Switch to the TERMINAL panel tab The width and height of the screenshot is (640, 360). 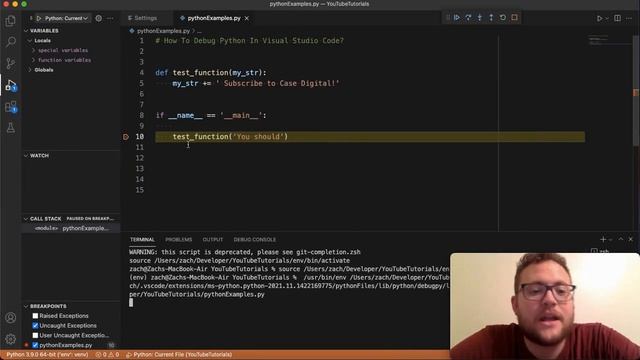tap(142, 240)
